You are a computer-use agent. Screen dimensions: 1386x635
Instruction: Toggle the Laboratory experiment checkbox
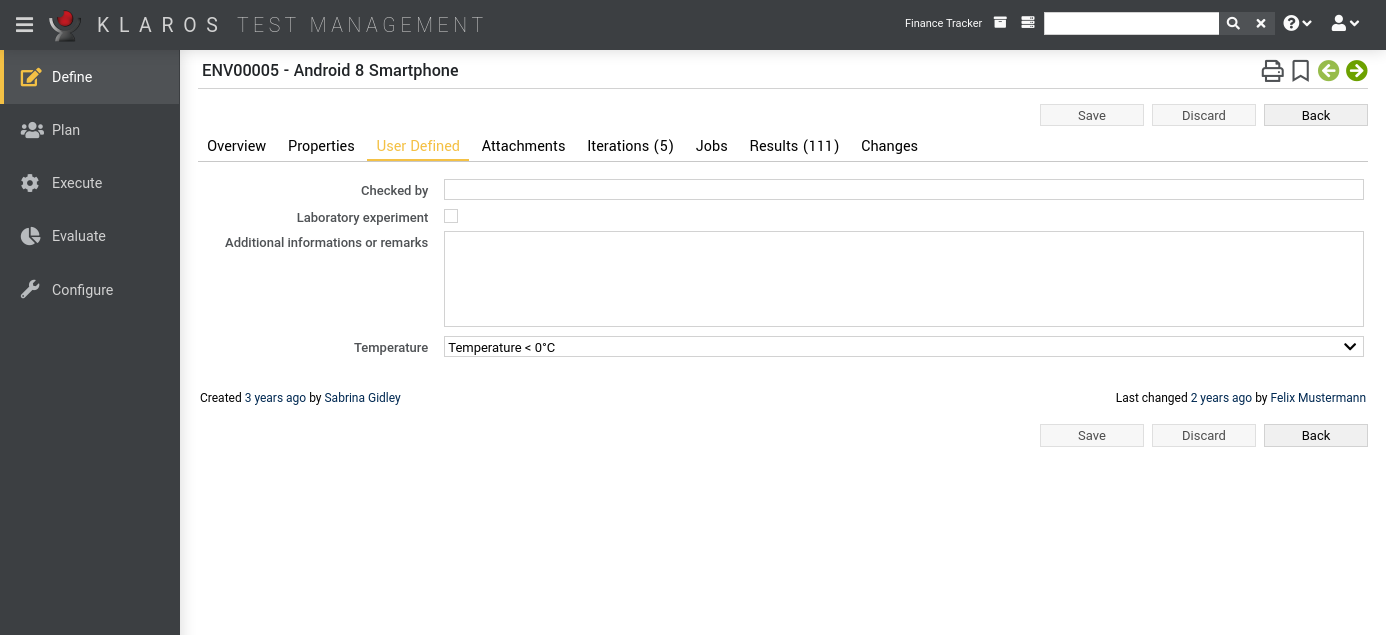click(x=451, y=216)
